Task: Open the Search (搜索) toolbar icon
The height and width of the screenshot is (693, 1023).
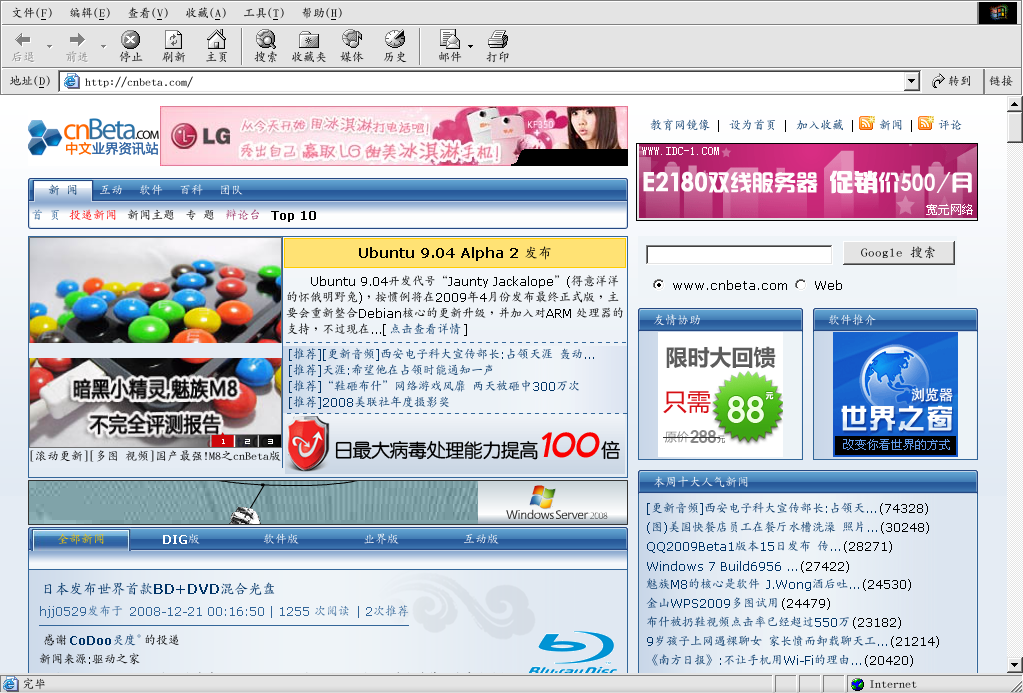Action: coord(266,39)
